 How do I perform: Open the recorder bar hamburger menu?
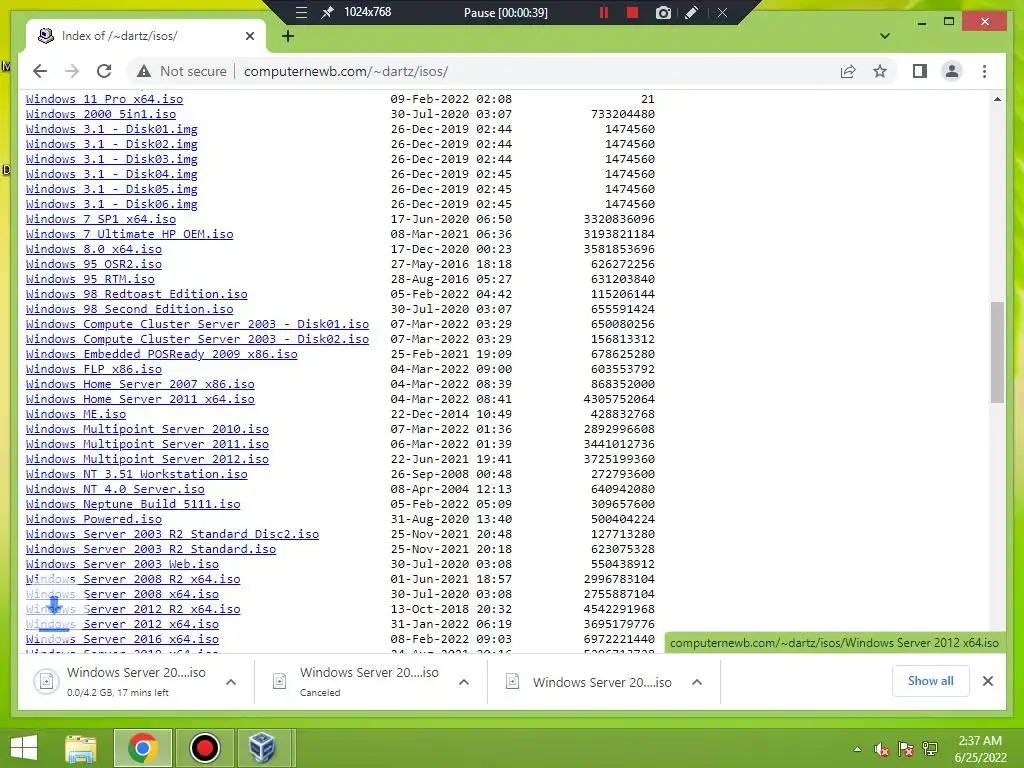coord(301,12)
